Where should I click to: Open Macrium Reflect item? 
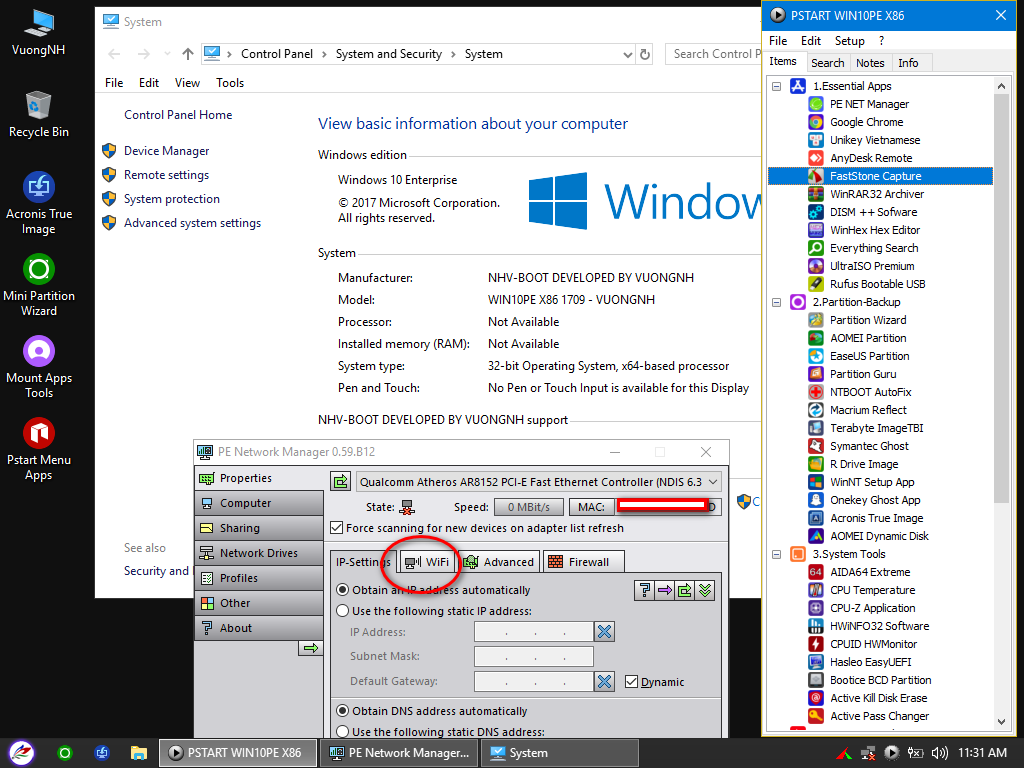pos(867,410)
